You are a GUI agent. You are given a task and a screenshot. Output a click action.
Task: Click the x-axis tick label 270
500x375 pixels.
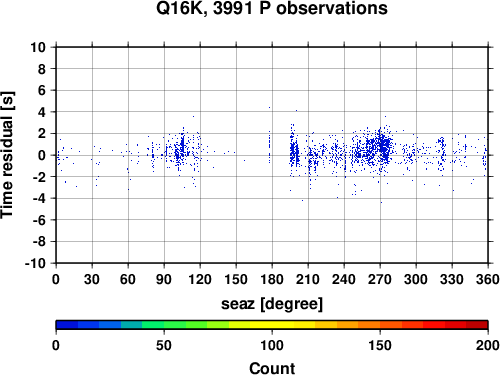380,279
